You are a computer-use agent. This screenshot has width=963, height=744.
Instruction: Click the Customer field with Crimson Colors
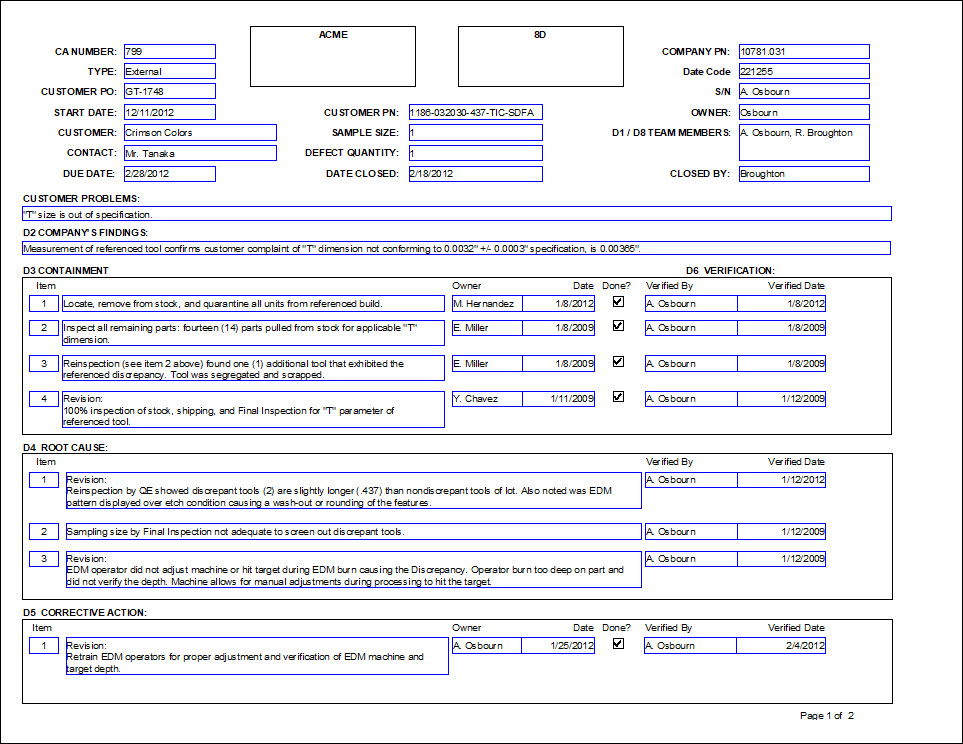[x=199, y=132]
